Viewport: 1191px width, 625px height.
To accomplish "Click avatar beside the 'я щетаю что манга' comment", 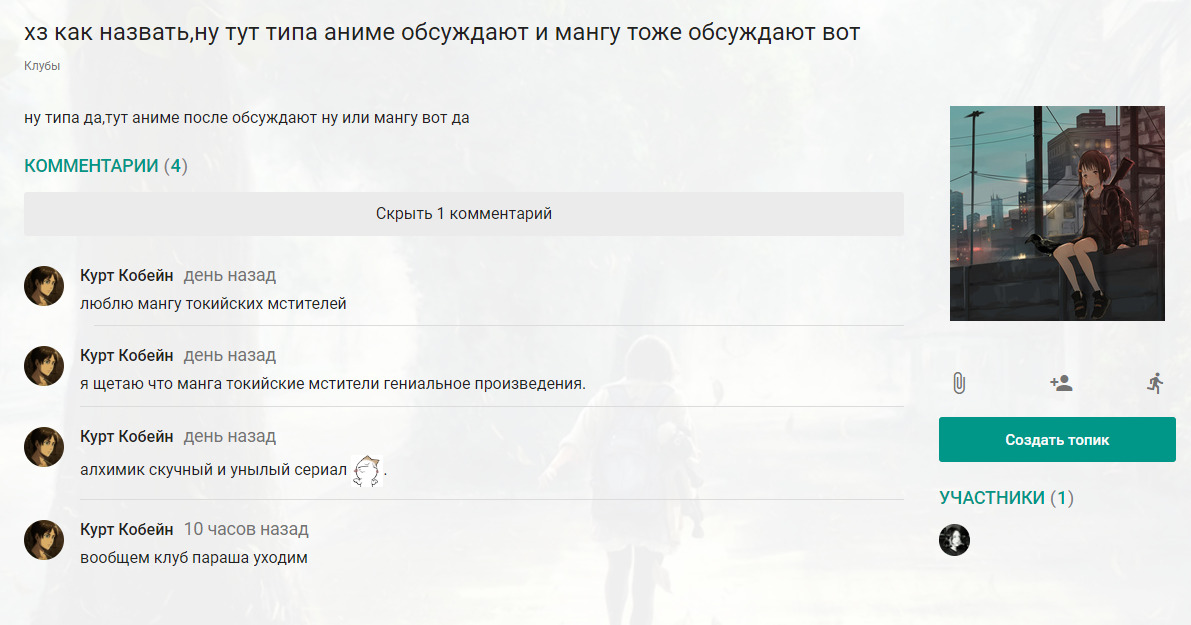I will click(x=44, y=366).
